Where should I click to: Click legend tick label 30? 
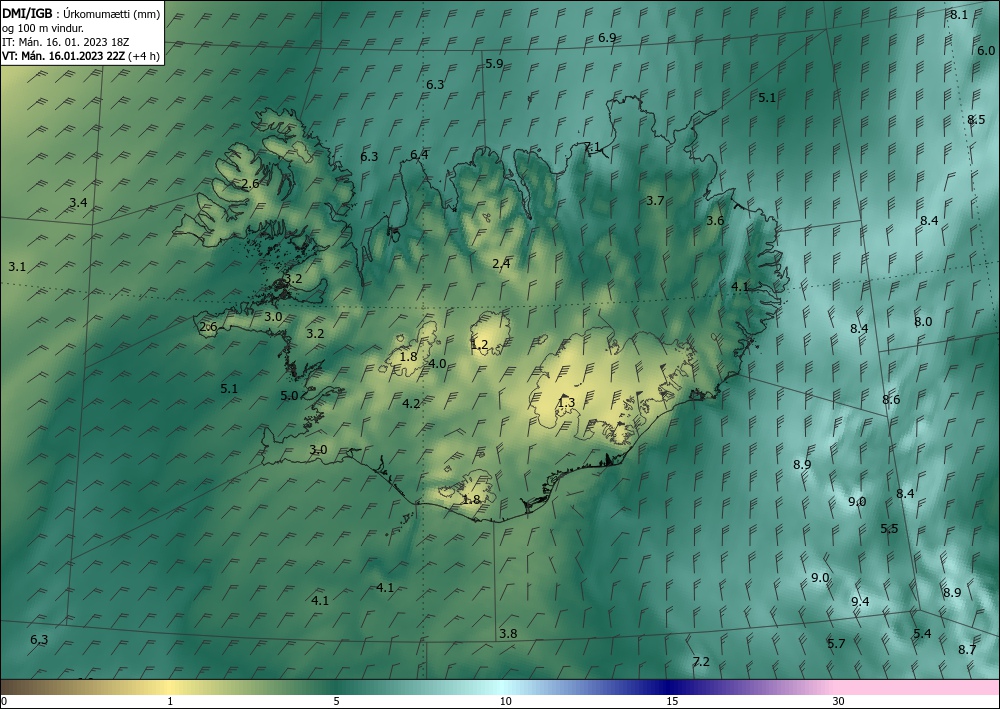point(839,702)
